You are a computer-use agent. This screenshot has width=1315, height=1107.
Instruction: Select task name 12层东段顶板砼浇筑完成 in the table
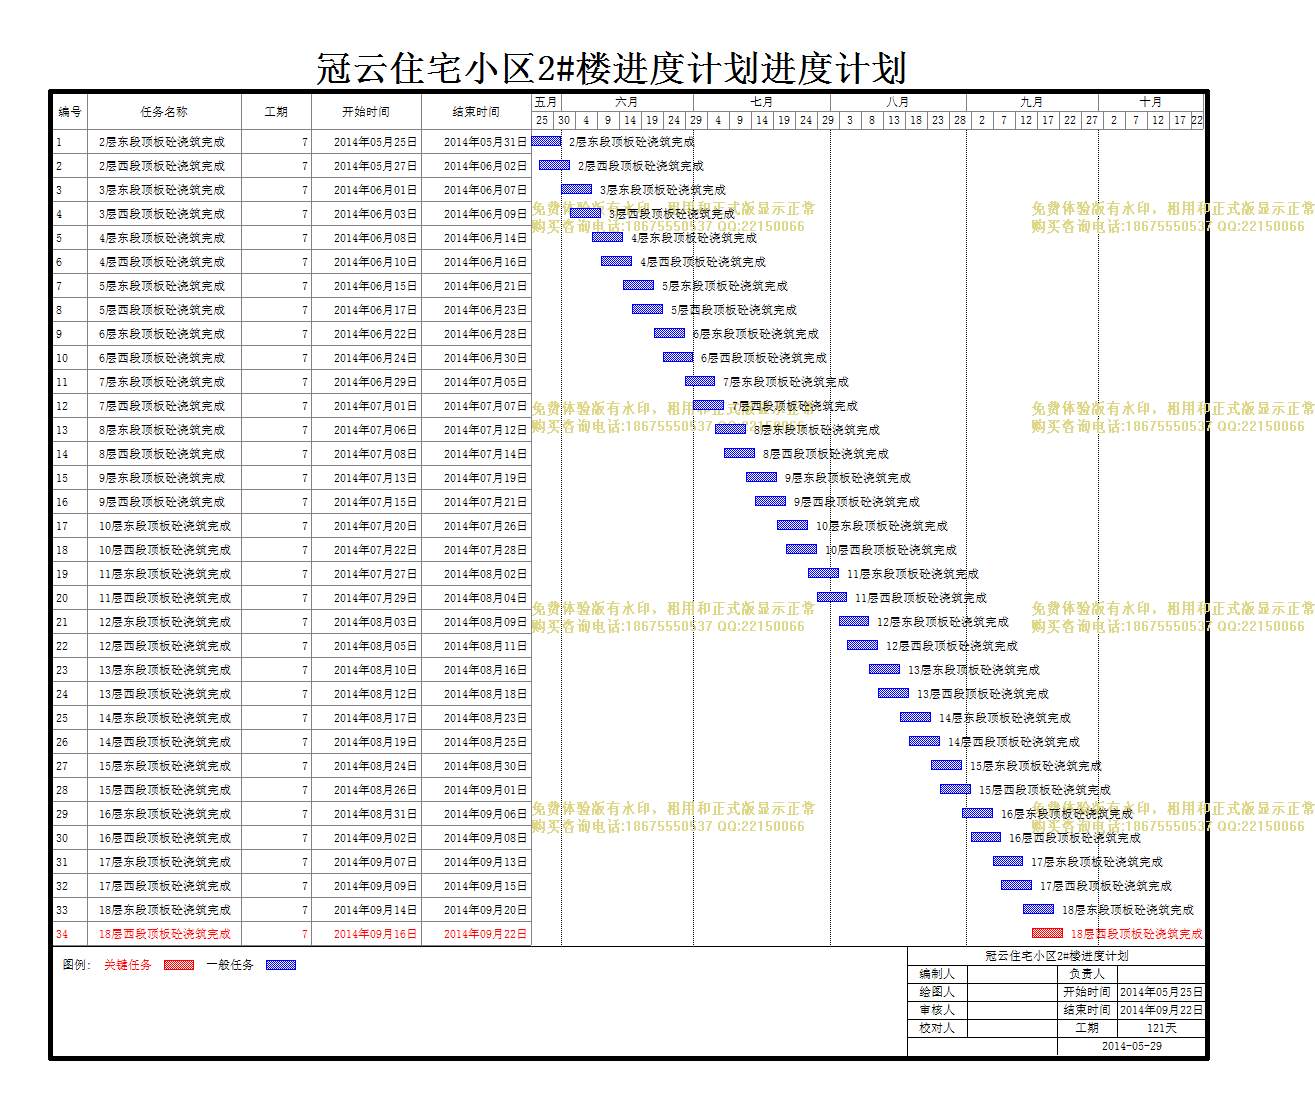tap(164, 622)
